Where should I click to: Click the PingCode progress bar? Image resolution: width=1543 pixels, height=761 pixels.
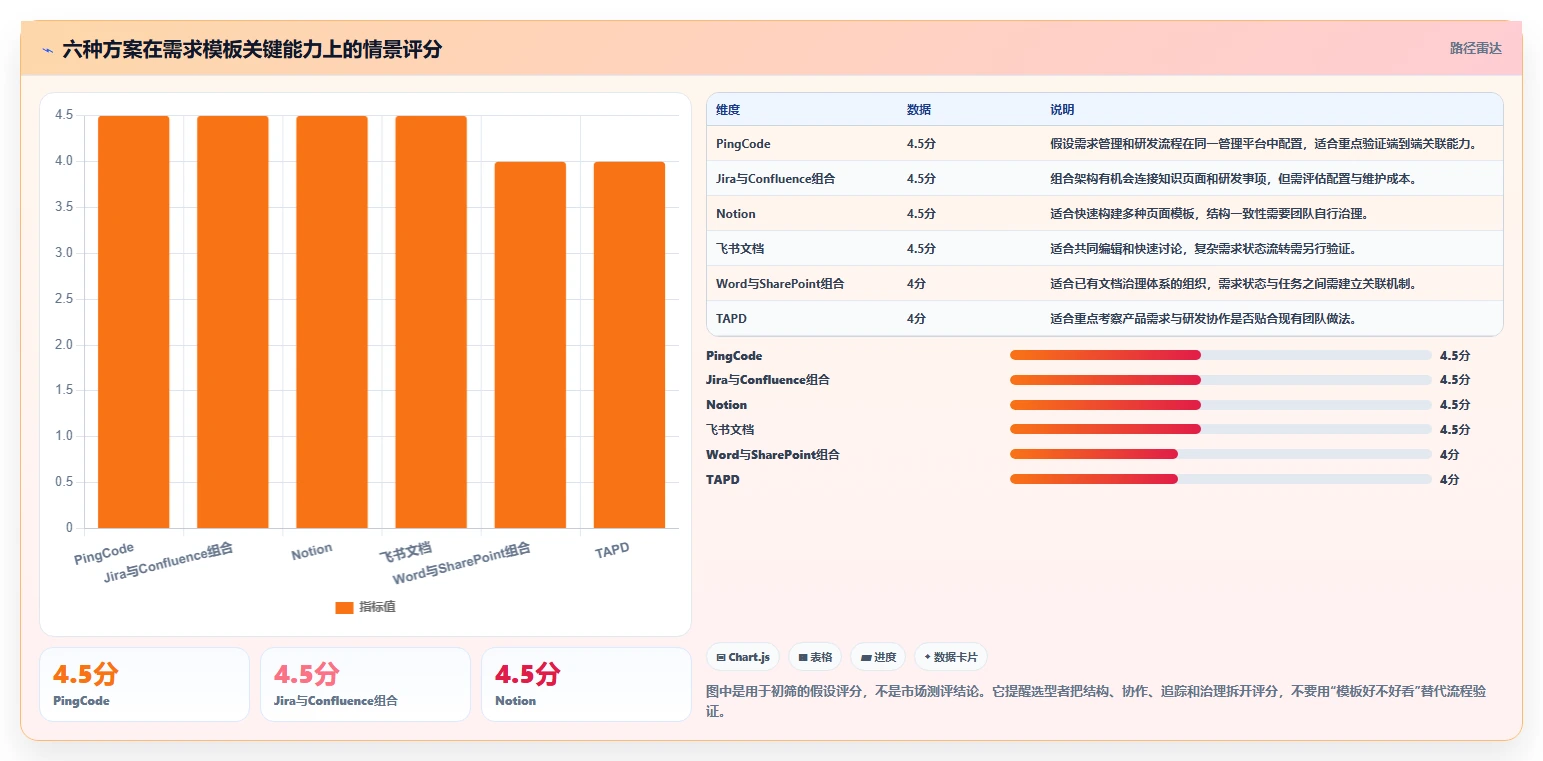[x=1221, y=355]
